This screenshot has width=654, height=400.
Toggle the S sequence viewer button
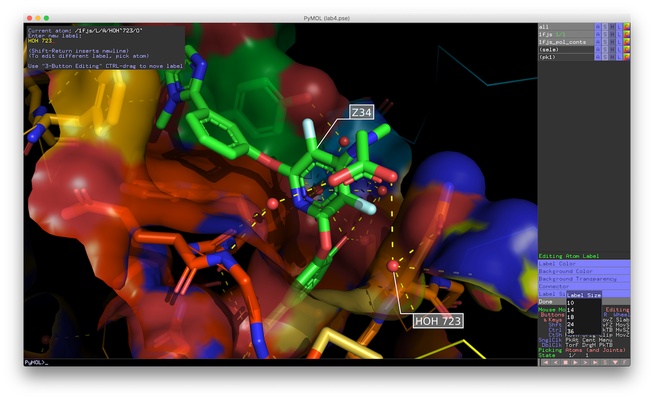point(605,362)
